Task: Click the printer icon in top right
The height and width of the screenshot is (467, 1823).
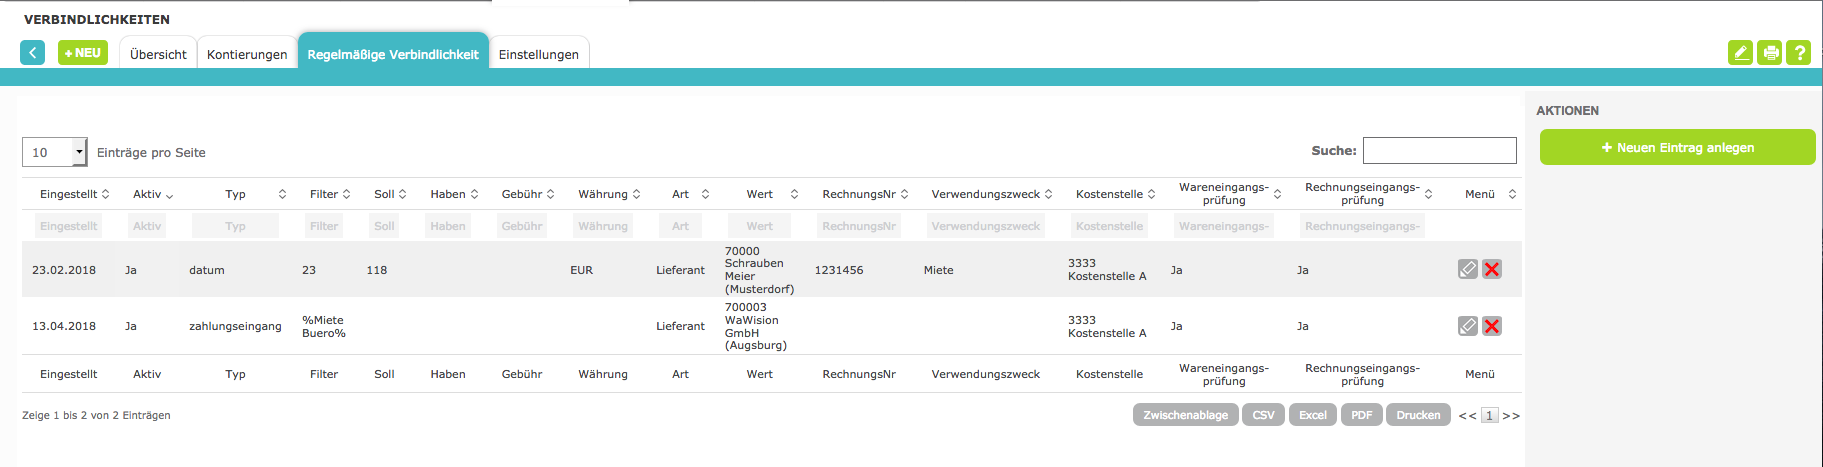Action: click(x=1770, y=53)
